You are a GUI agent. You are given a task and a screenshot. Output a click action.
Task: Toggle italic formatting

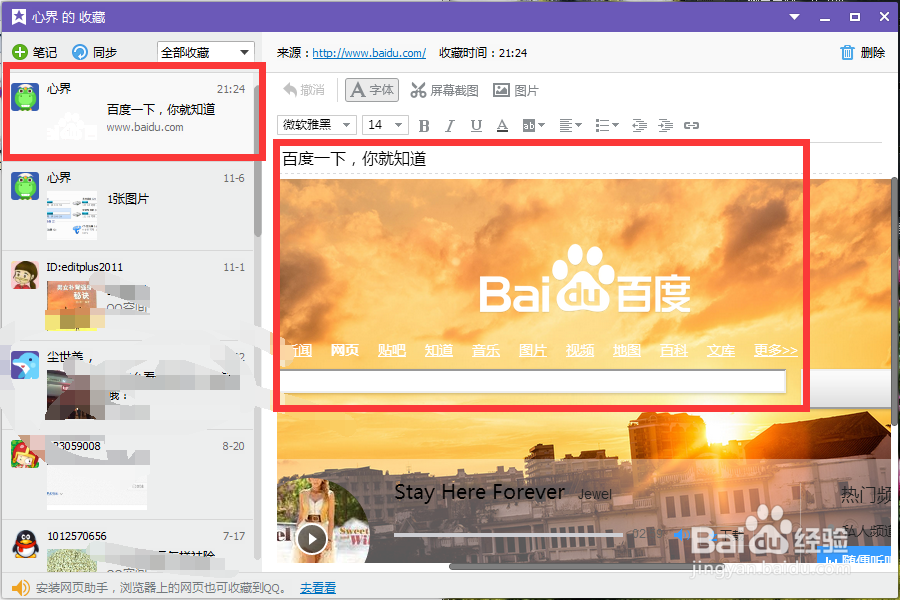[448, 125]
